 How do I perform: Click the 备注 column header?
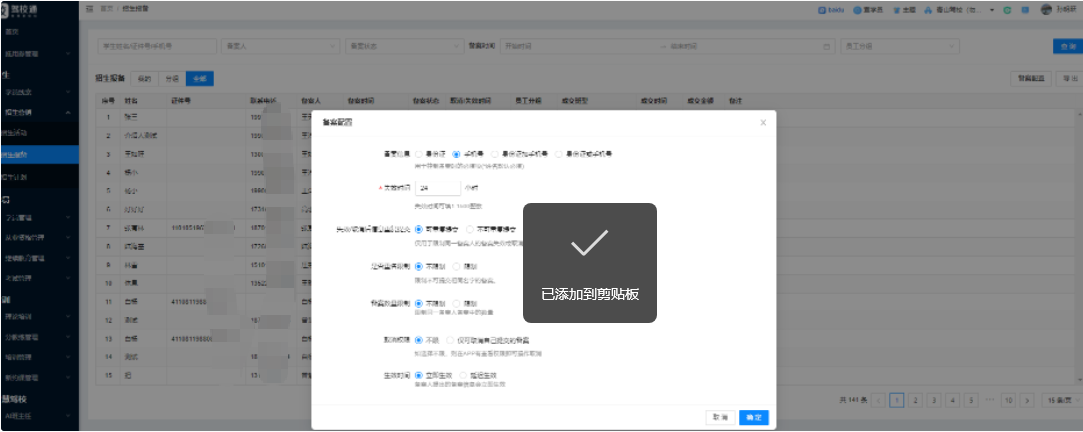(735, 101)
